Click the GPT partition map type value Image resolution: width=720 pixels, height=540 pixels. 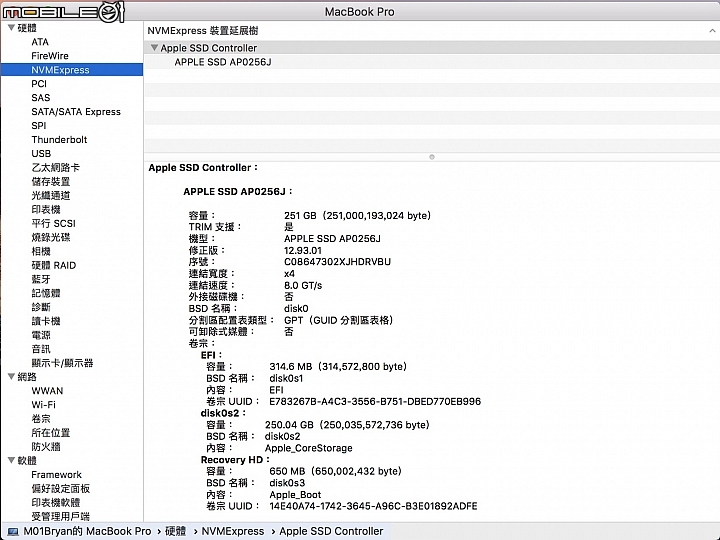point(338,320)
